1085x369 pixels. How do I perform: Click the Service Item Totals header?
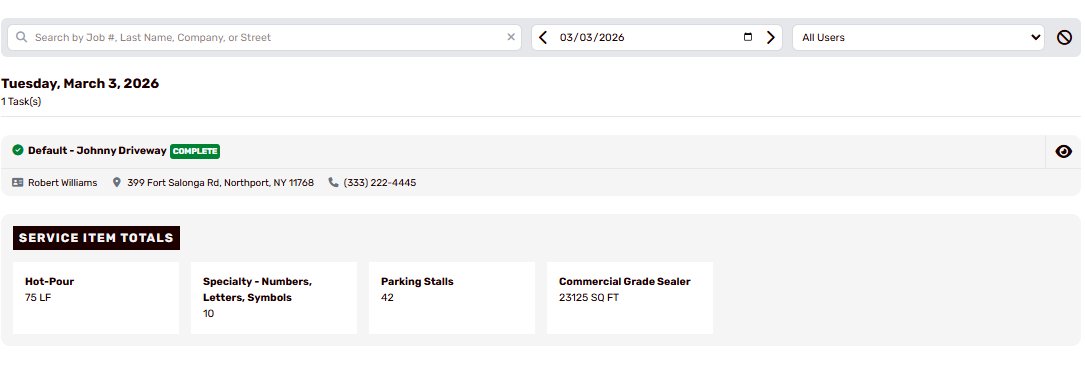(x=96, y=238)
